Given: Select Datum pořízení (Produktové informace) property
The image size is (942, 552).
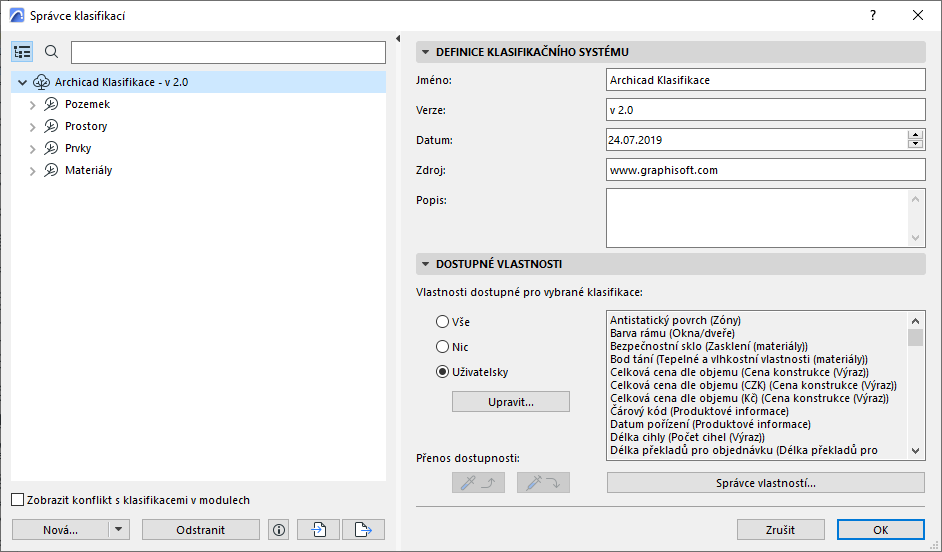Looking at the screenshot, I should click(x=710, y=424).
